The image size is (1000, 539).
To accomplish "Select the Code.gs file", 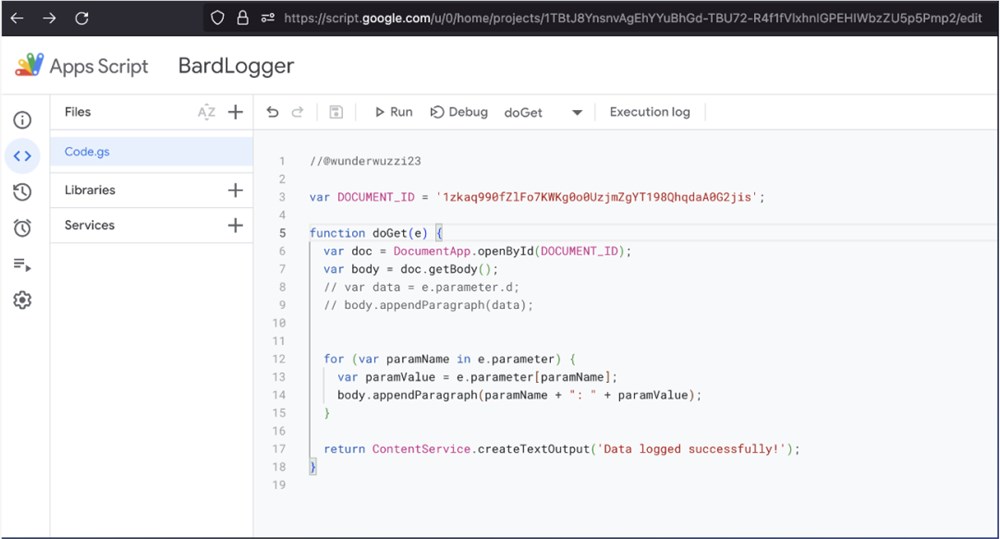I will (151, 152).
